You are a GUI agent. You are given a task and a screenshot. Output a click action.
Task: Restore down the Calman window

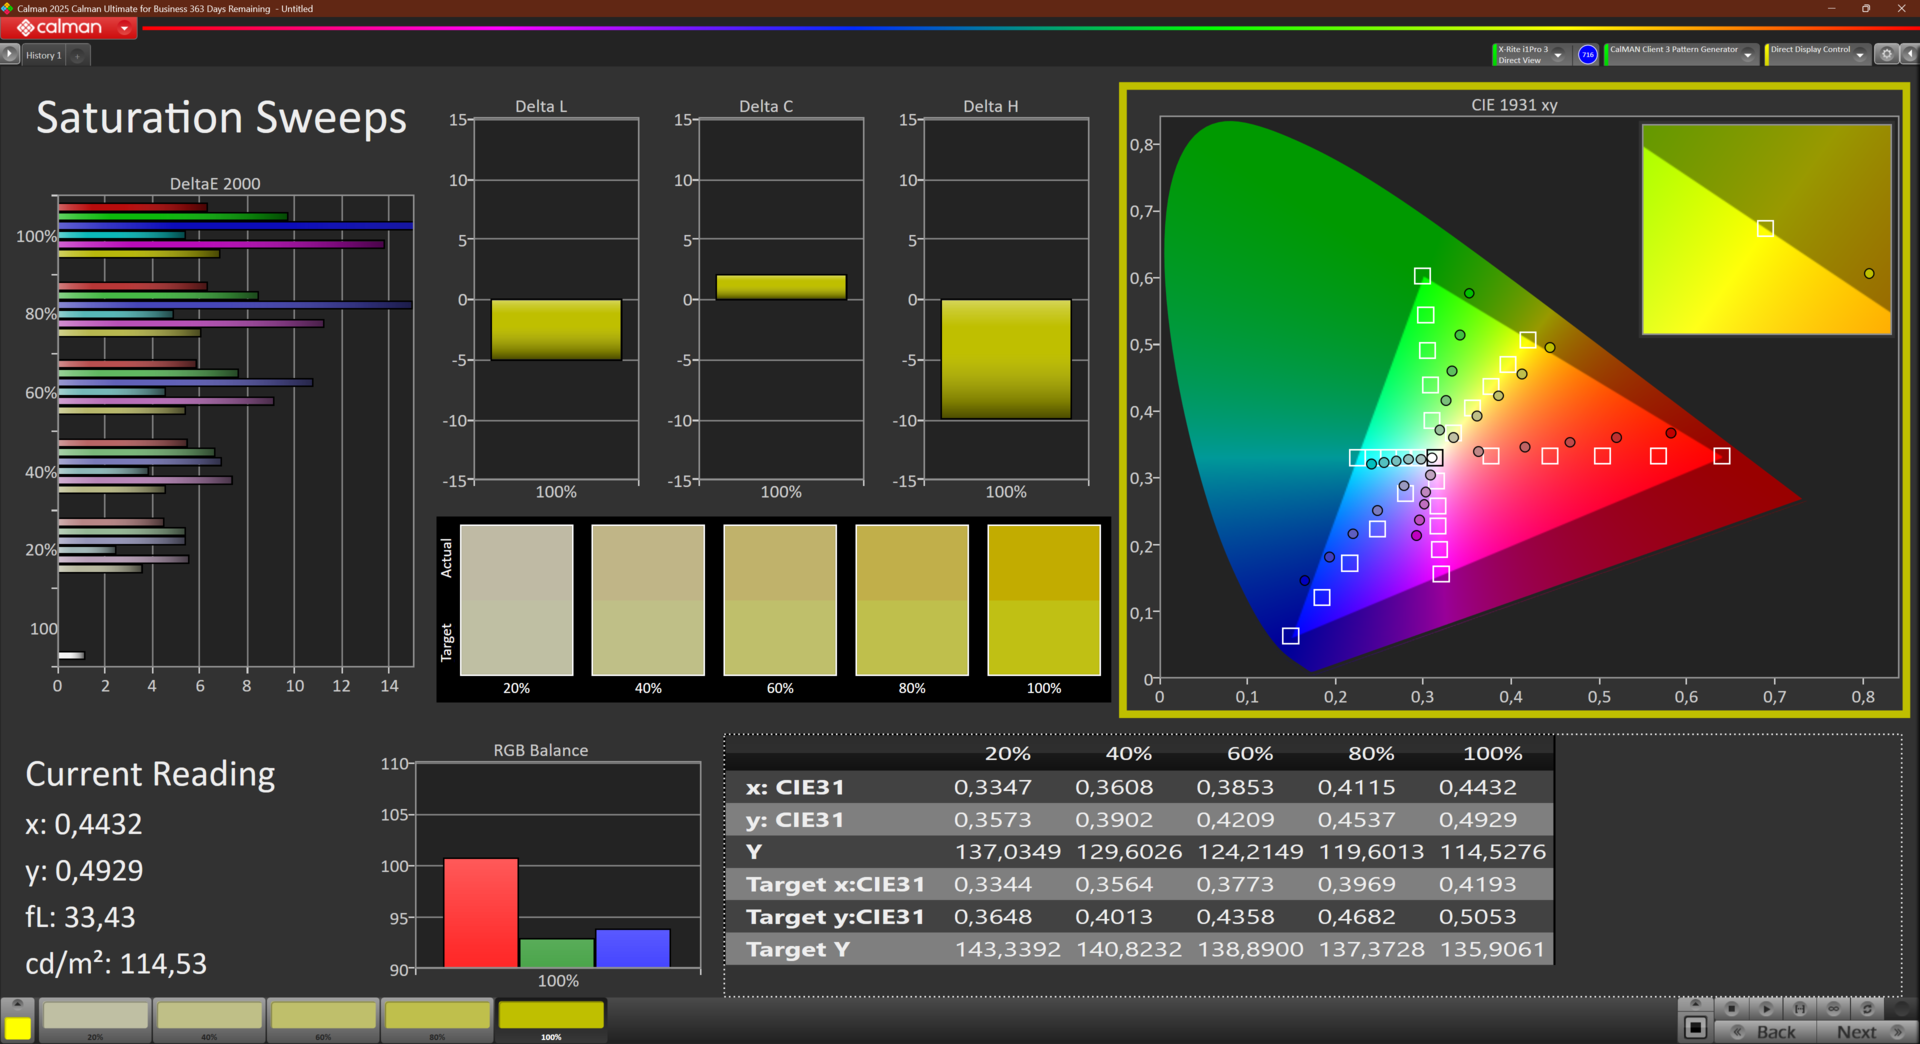click(1866, 9)
